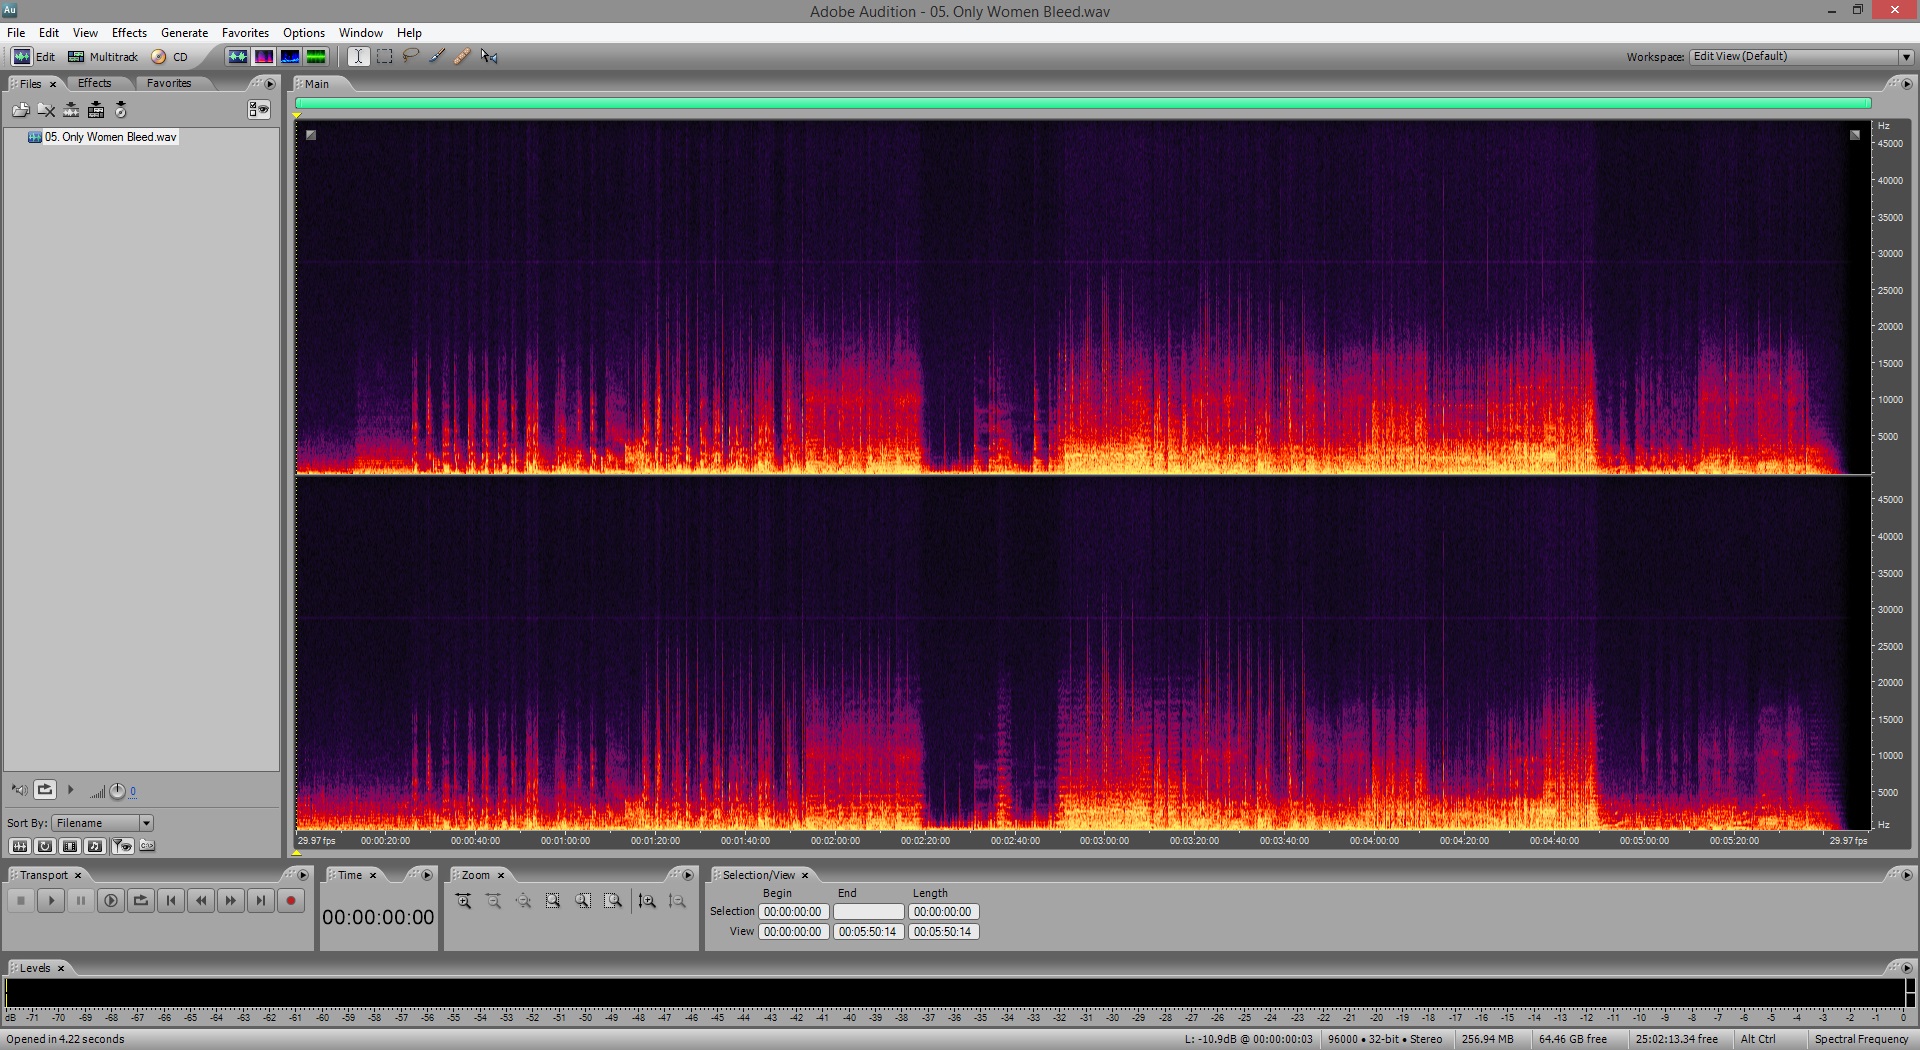This screenshot has width=1920, height=1050.
Task: Toggle Show Audio Files filter
Action: point(19,846)
